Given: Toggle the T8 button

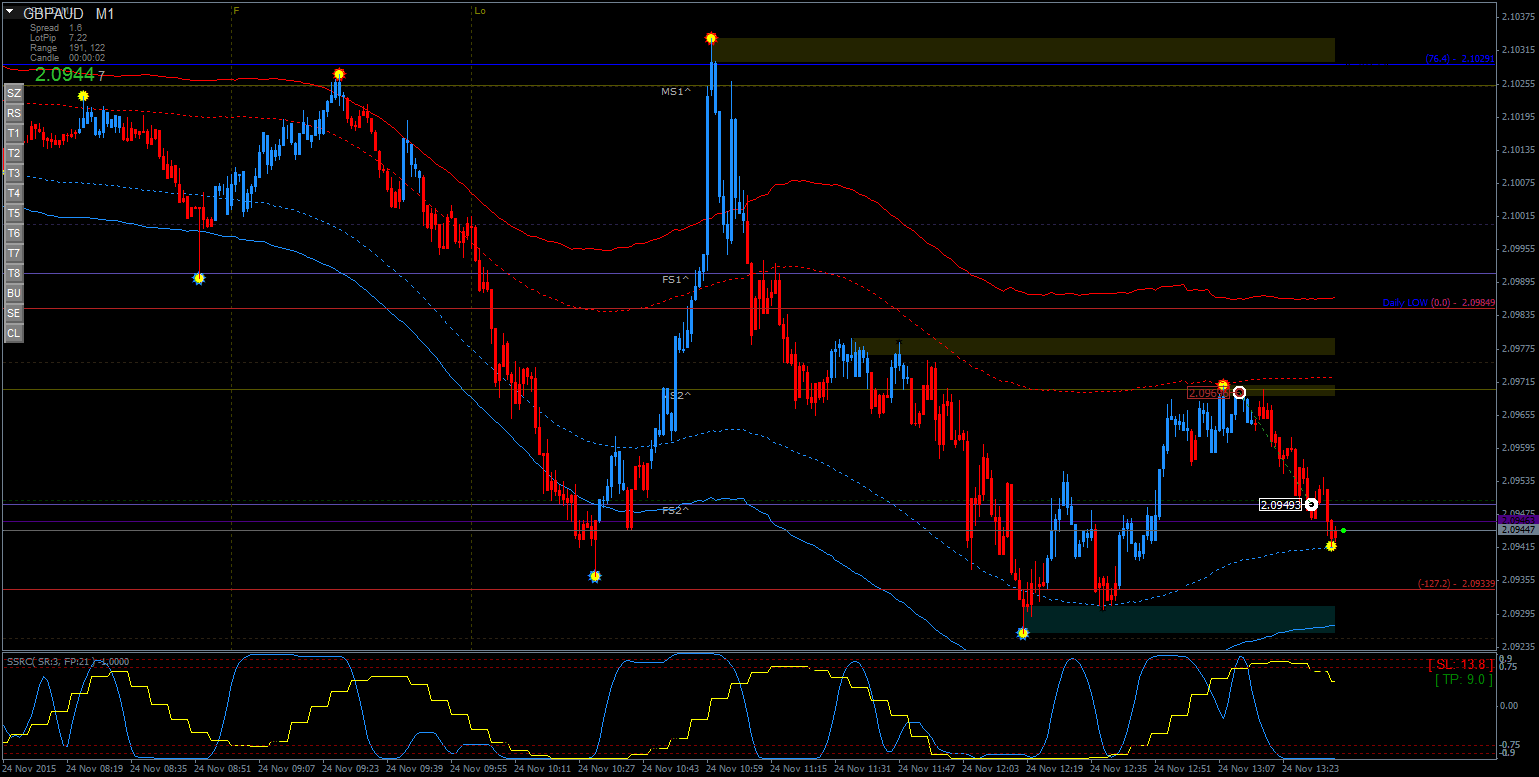Looking at the screenshot, I should click(14, 273).
